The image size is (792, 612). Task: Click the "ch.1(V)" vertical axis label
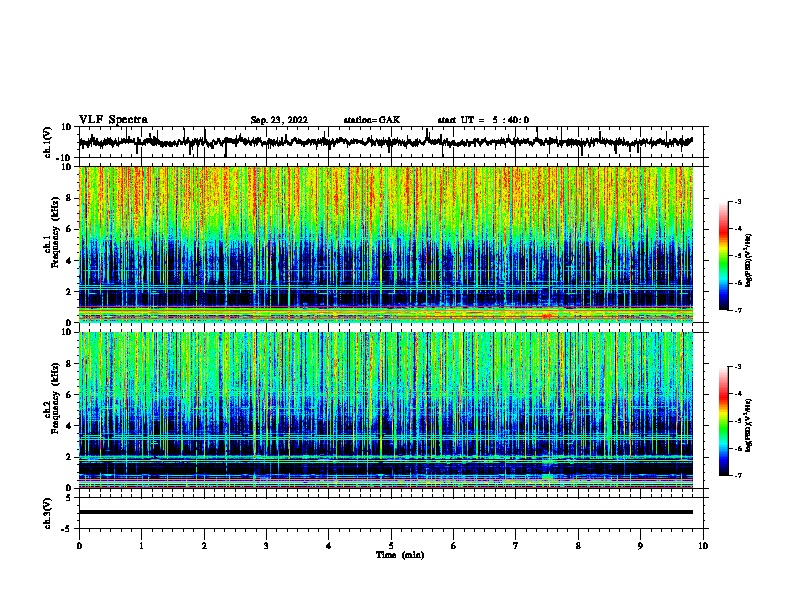point(48,142)
